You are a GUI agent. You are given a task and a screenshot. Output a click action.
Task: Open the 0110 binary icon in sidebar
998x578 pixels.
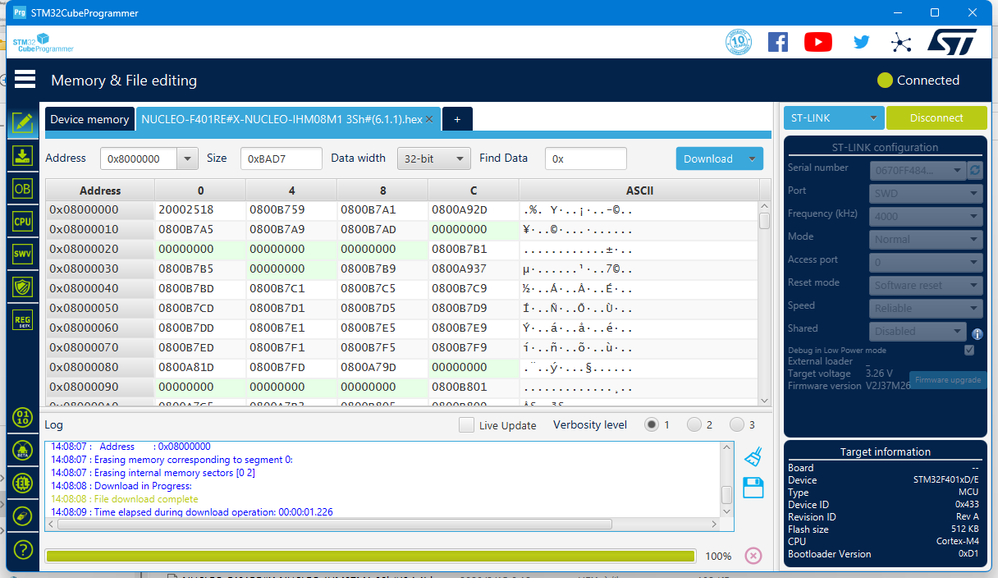23,418
